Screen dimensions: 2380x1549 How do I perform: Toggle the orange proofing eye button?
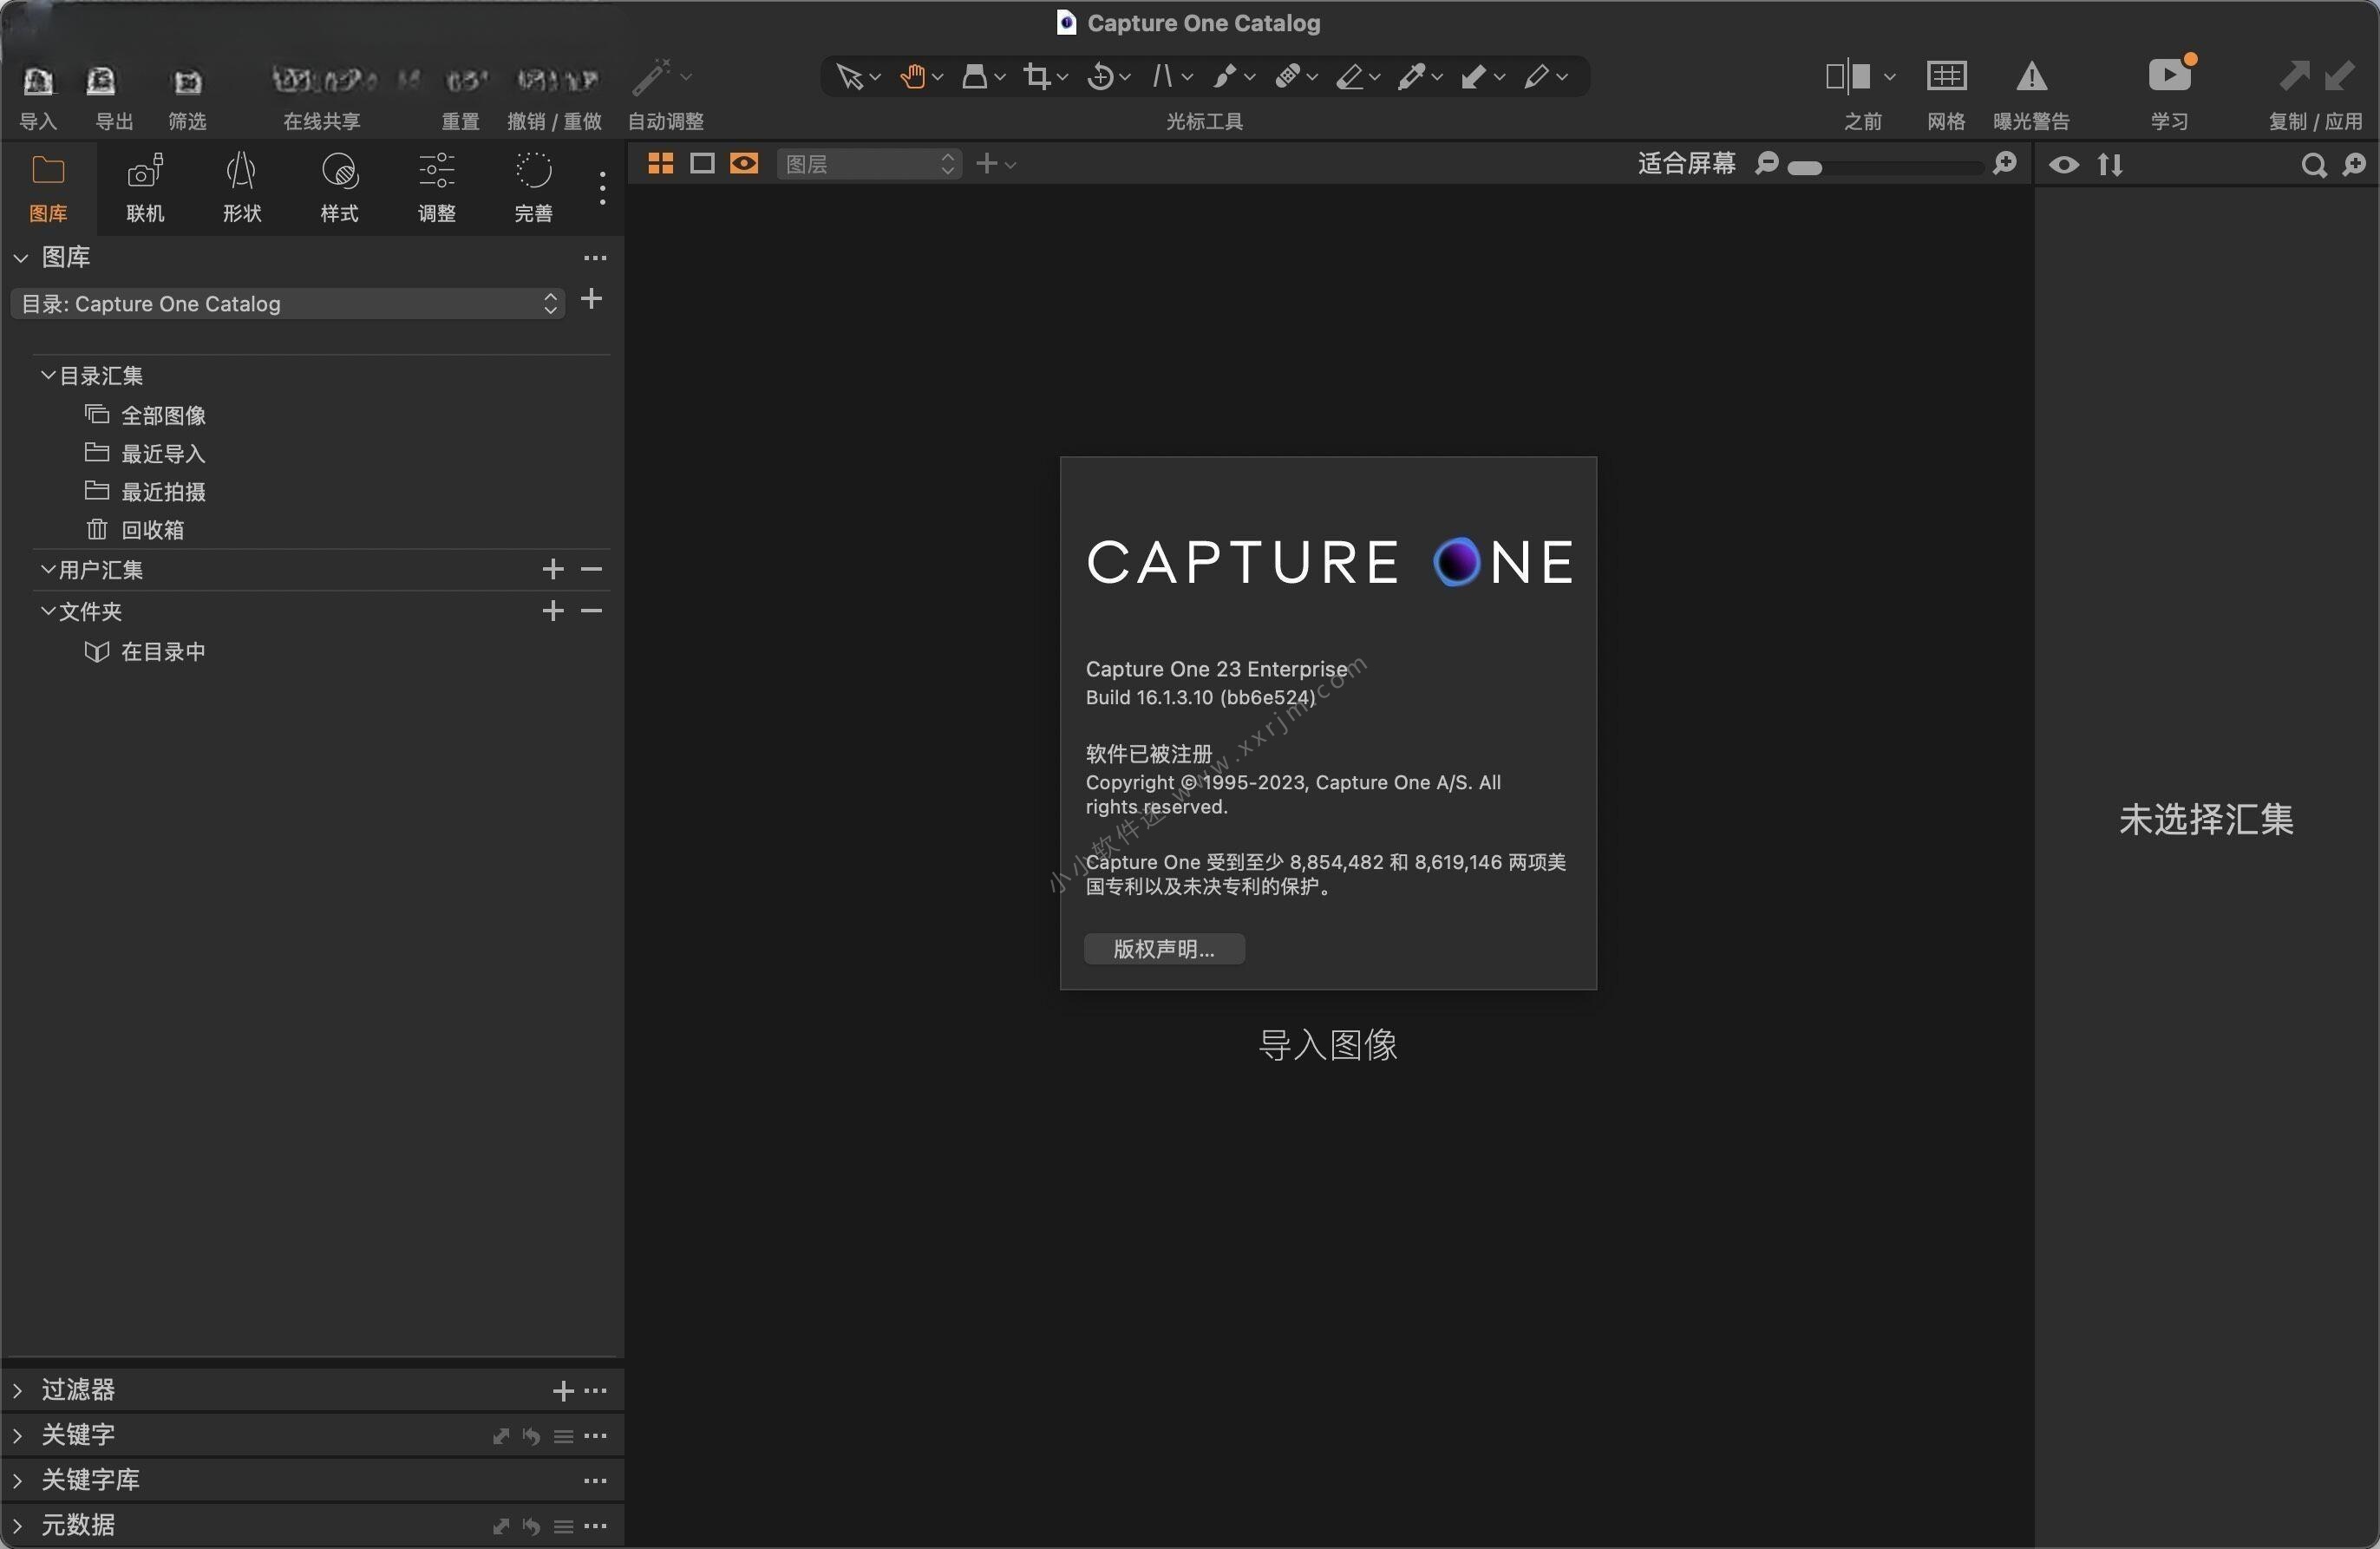[x=744, y=164]
